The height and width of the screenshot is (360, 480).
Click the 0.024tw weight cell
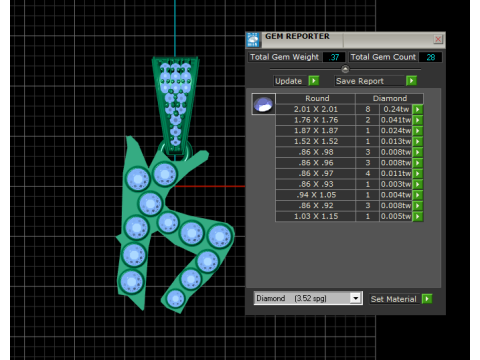pos(396,131)
